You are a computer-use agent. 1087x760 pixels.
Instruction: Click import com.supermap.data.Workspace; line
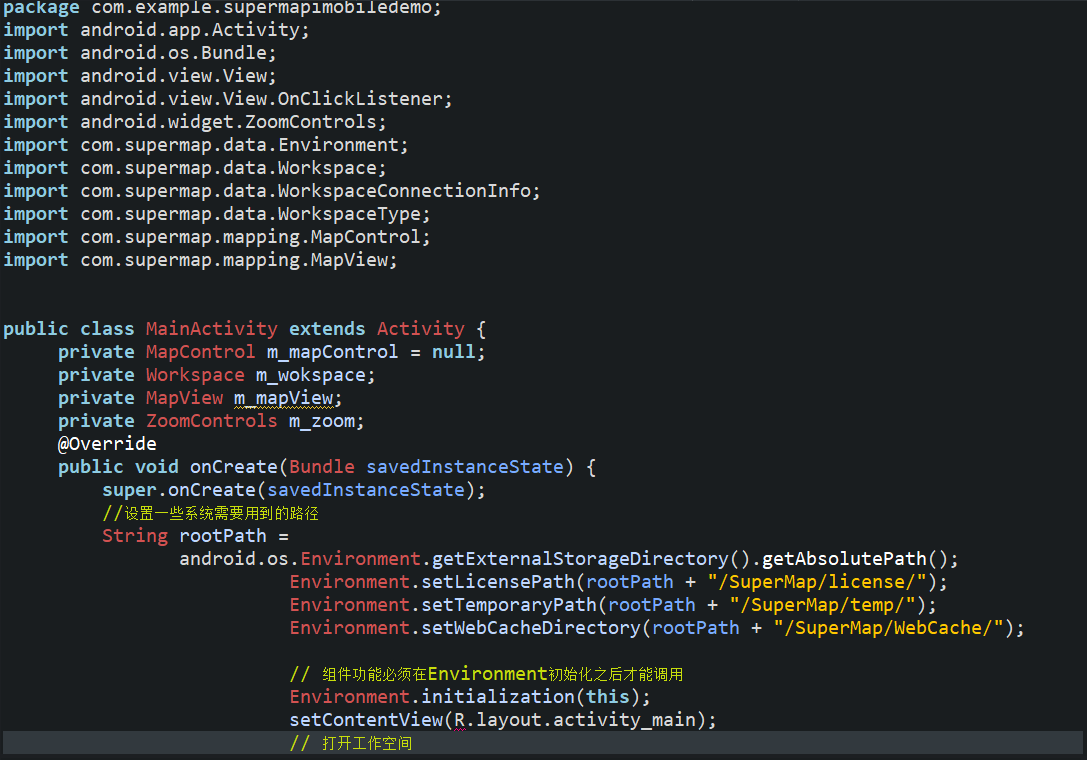194,168
